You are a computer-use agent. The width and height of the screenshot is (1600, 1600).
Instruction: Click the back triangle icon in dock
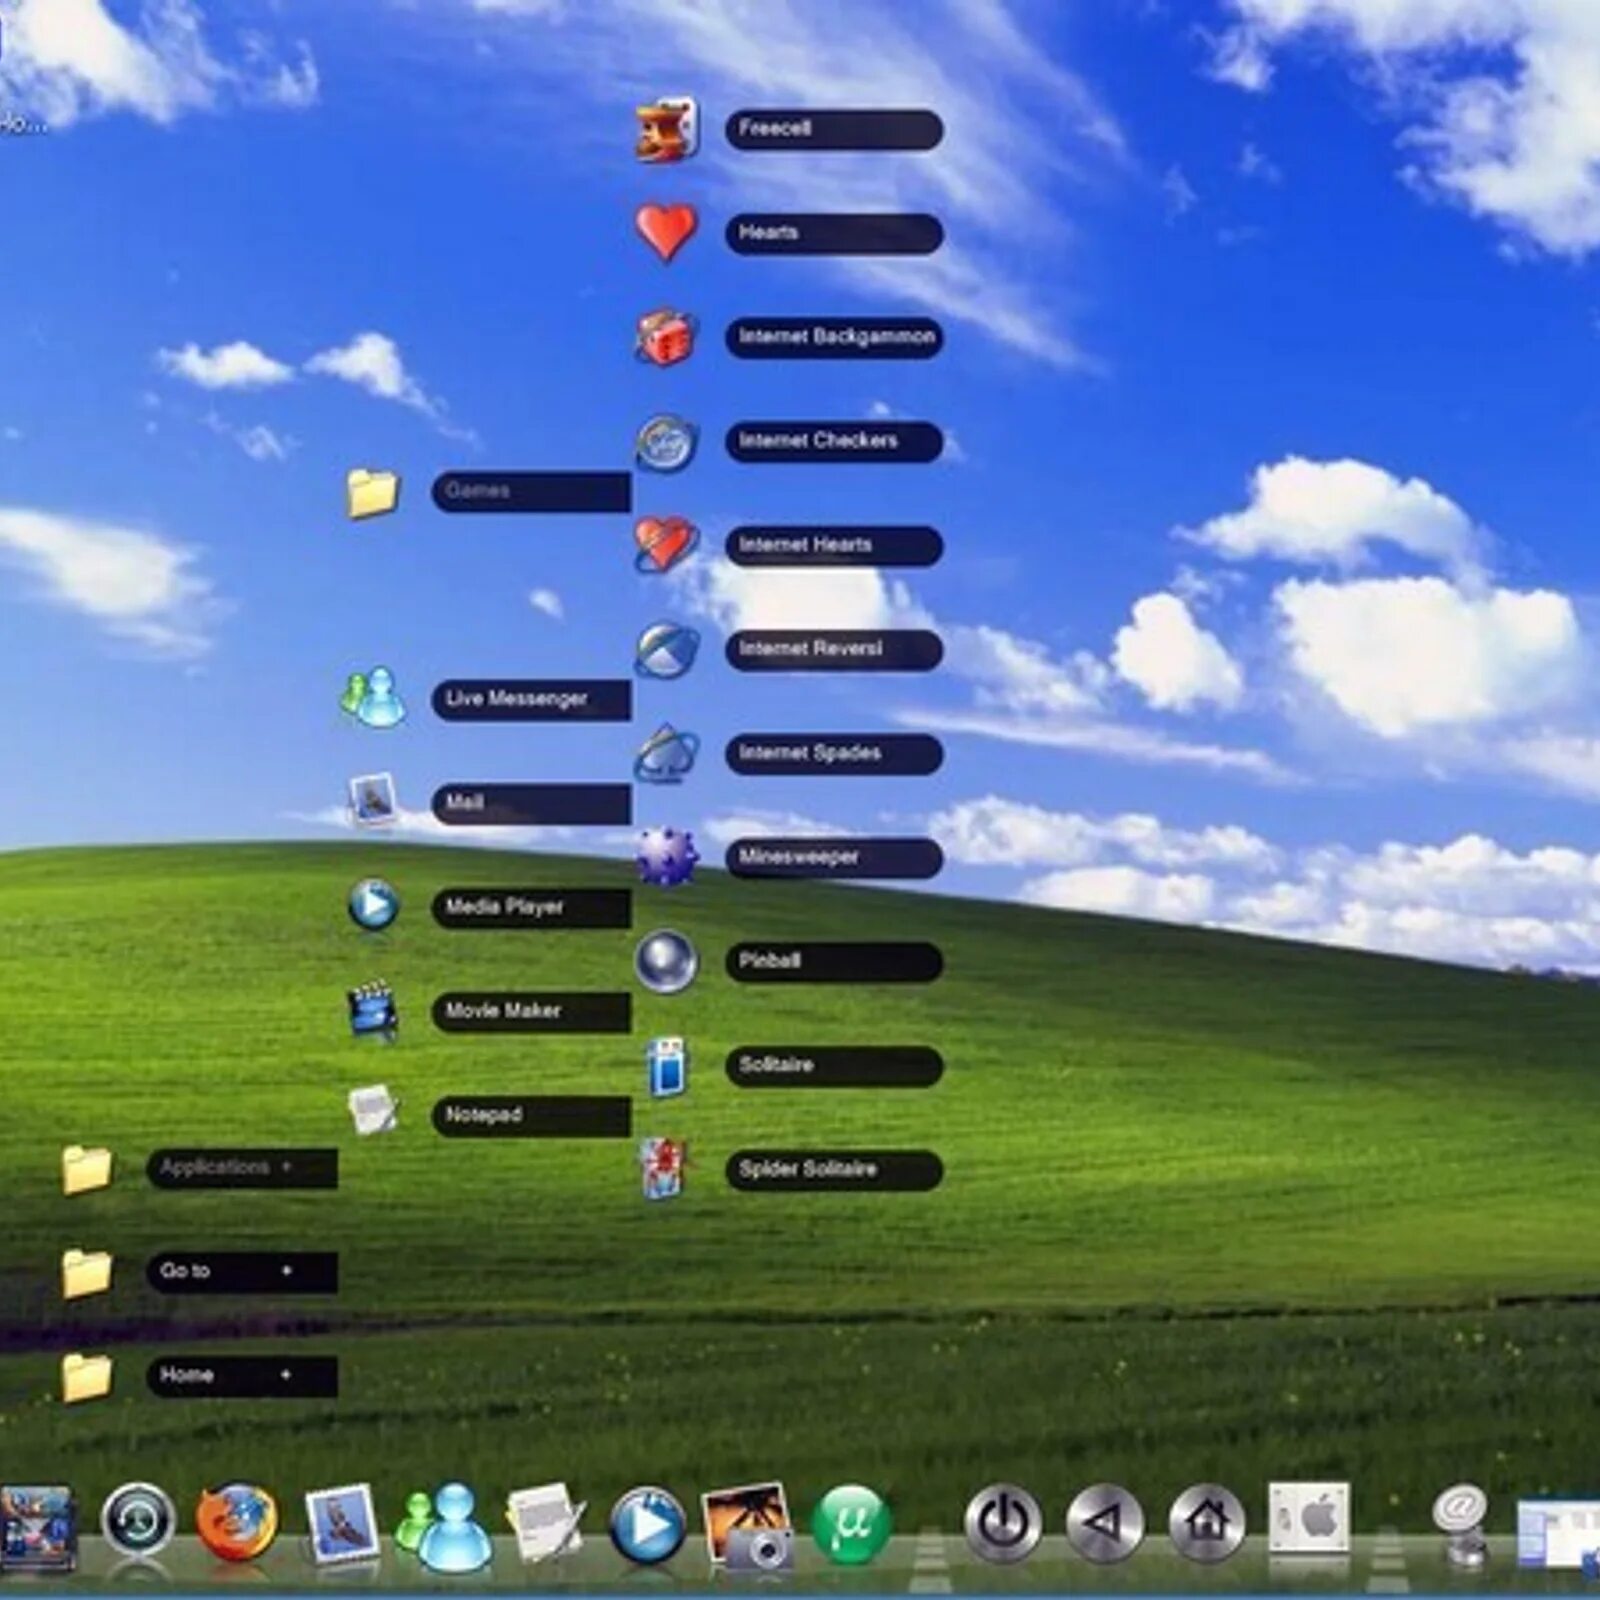pos(1105,1524)
